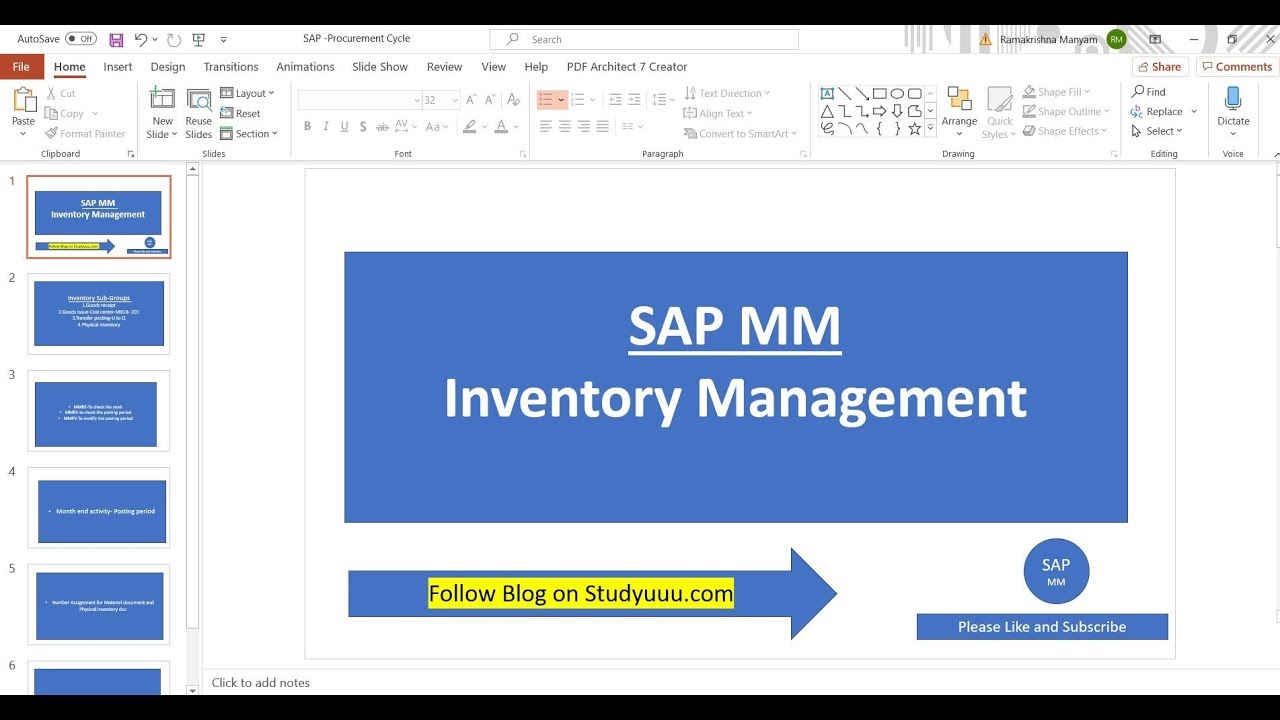Click Please Like and Subscribe box
Screen dimensions: 1280x720
(1042, 627)
